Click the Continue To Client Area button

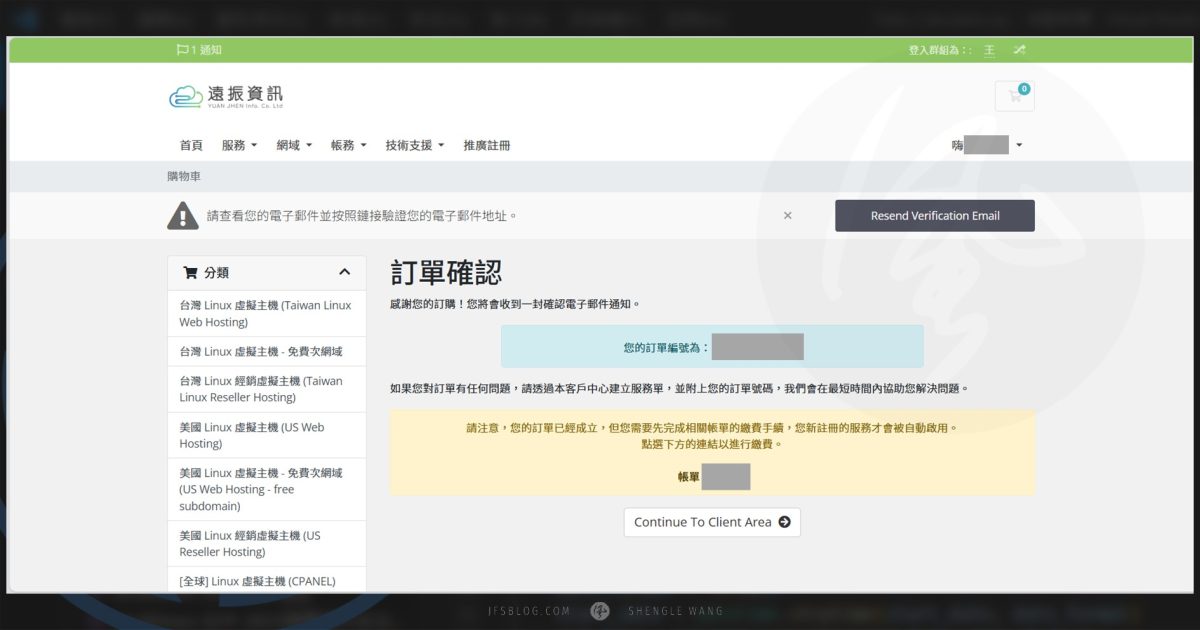click(711, 522)
